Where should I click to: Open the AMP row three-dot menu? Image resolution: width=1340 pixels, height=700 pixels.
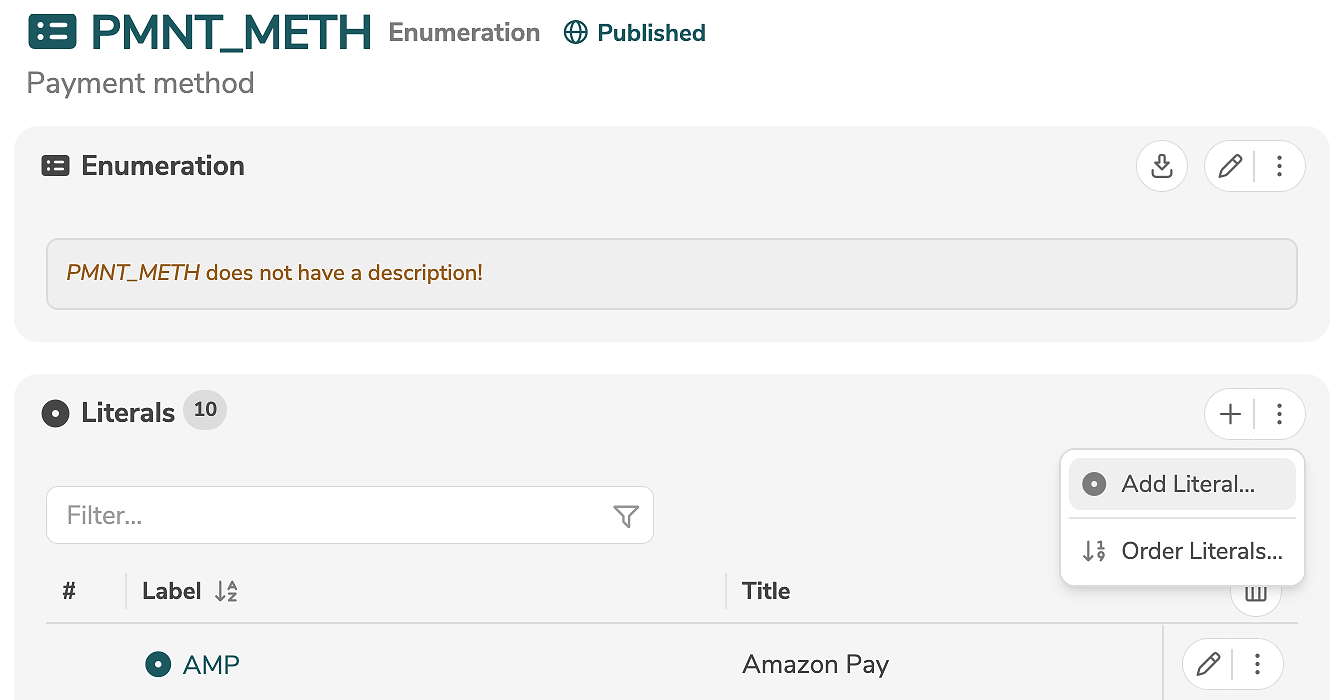[1258, 663]
